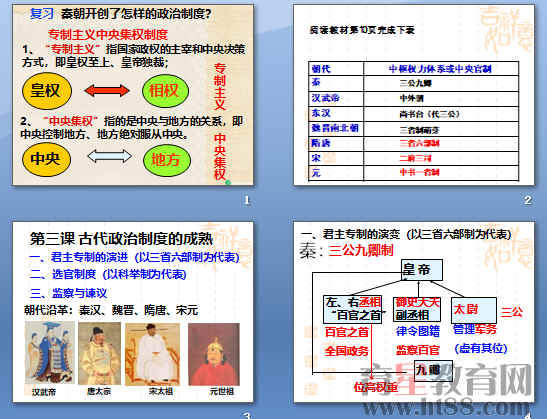The image size is (547, 419).
Task: Click 一、君主专制的演进 outline link
Action: click(134, 257)
